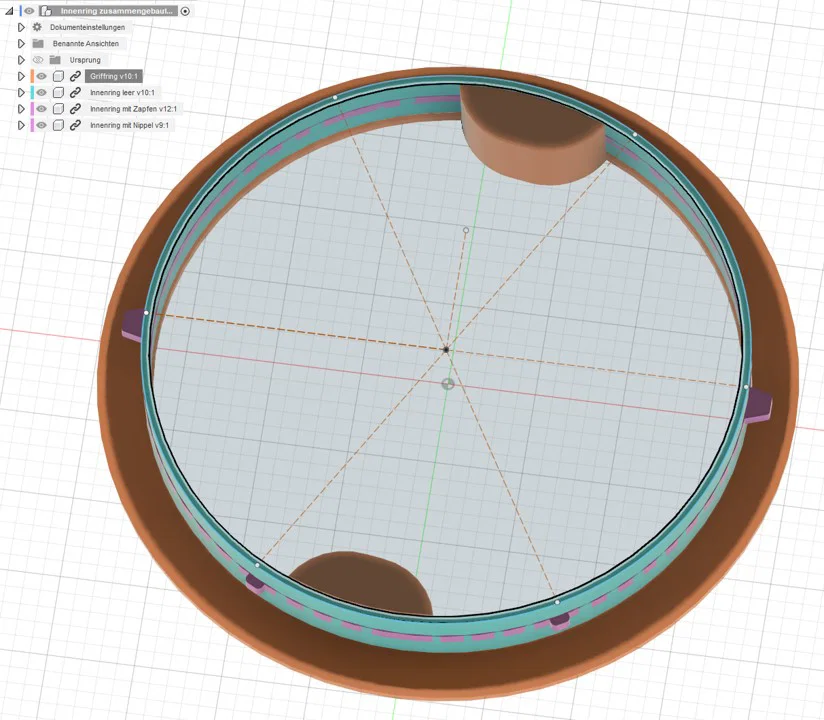Hide the Innenring leer v10:1 component
The height and width of the screenshot is (720, 824).
(x=42, y=92)
